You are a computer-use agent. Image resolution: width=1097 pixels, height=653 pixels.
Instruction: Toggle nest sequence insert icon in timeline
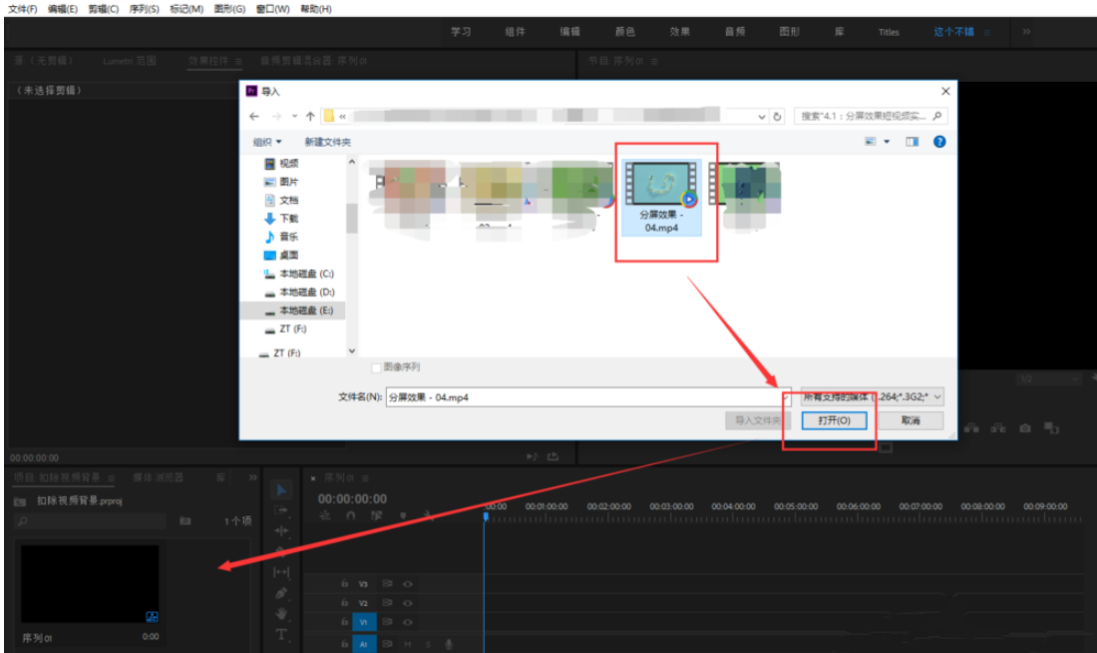(x=325, y=516)
